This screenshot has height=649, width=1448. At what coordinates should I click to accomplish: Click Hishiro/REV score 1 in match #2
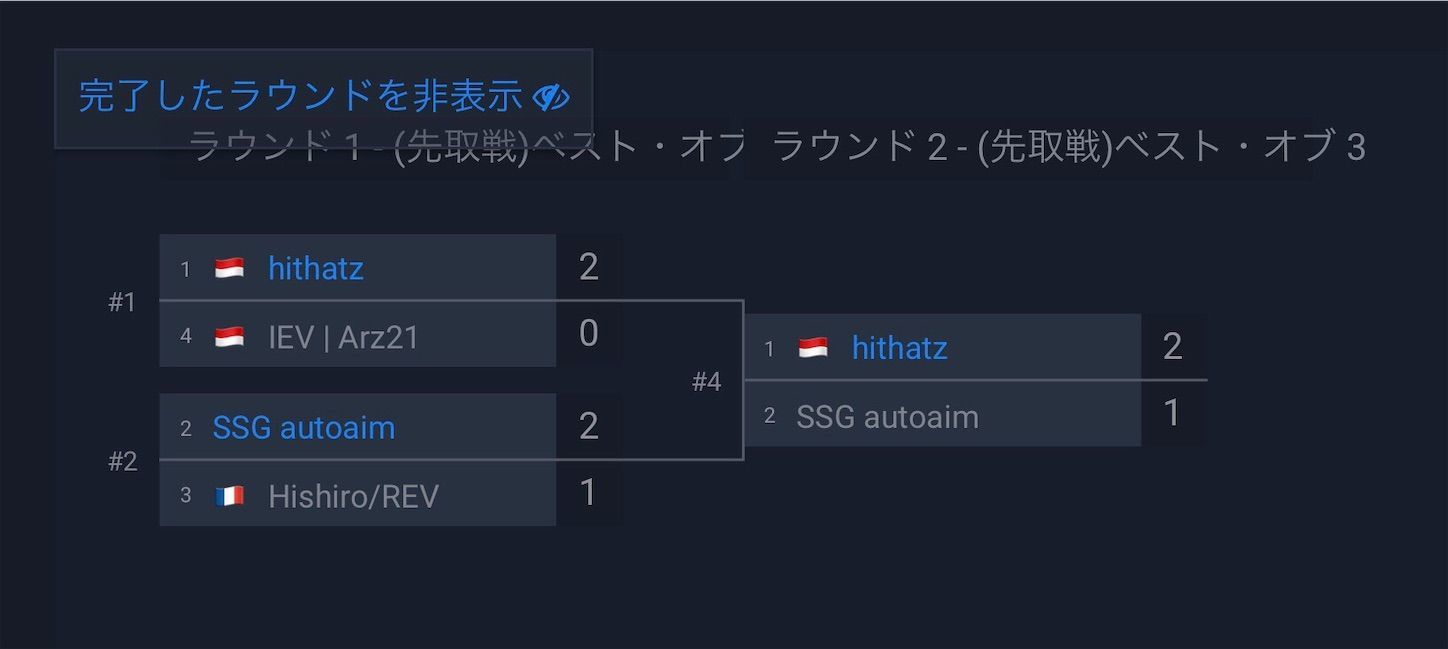click(x=588, y=493)
